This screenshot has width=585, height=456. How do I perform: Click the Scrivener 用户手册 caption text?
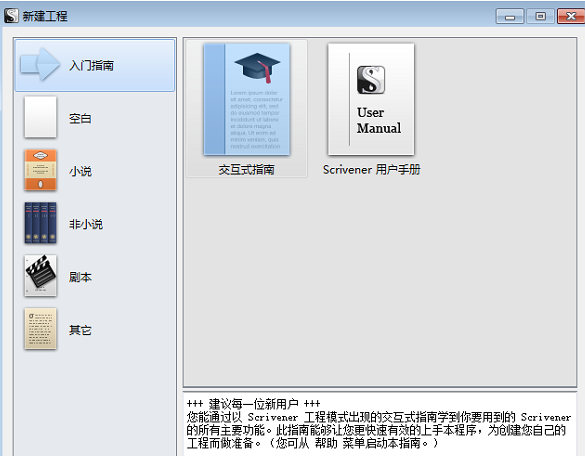click(372, 170)
